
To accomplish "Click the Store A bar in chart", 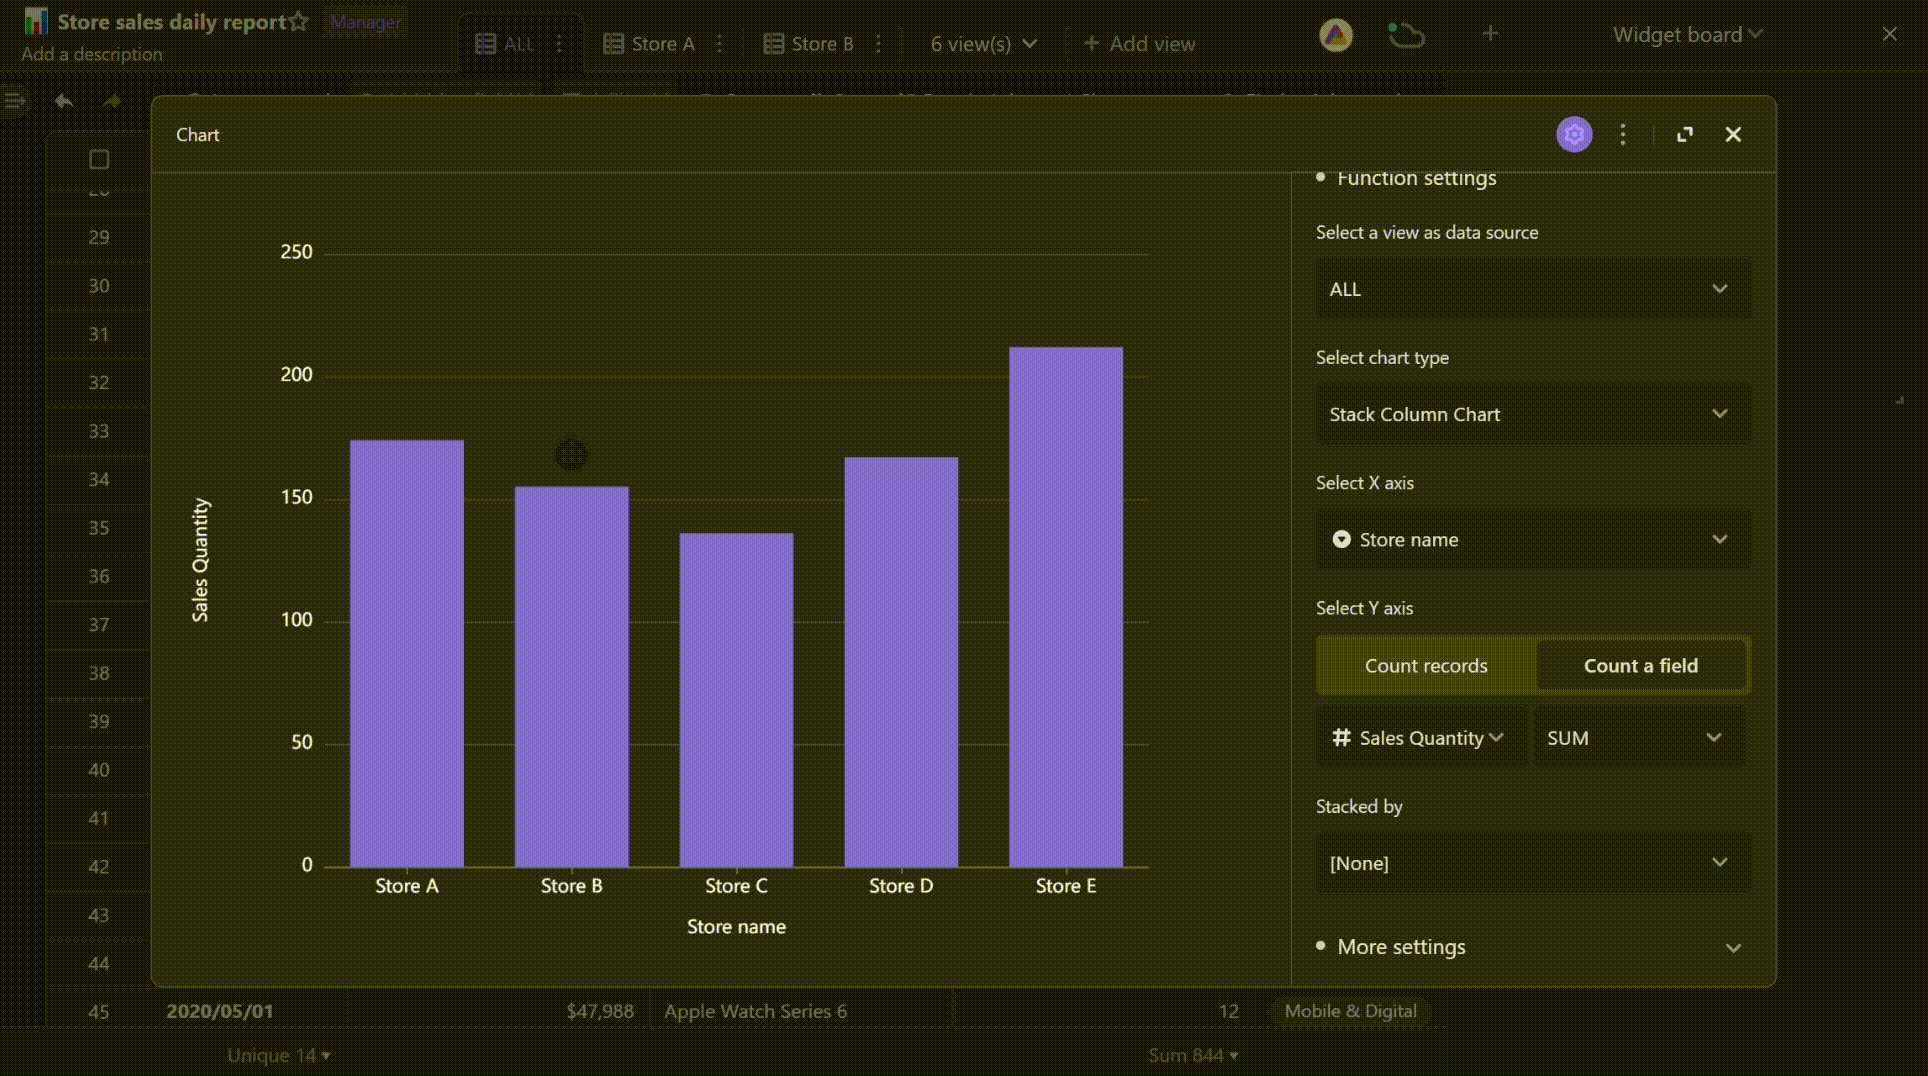I will (407, 653).
